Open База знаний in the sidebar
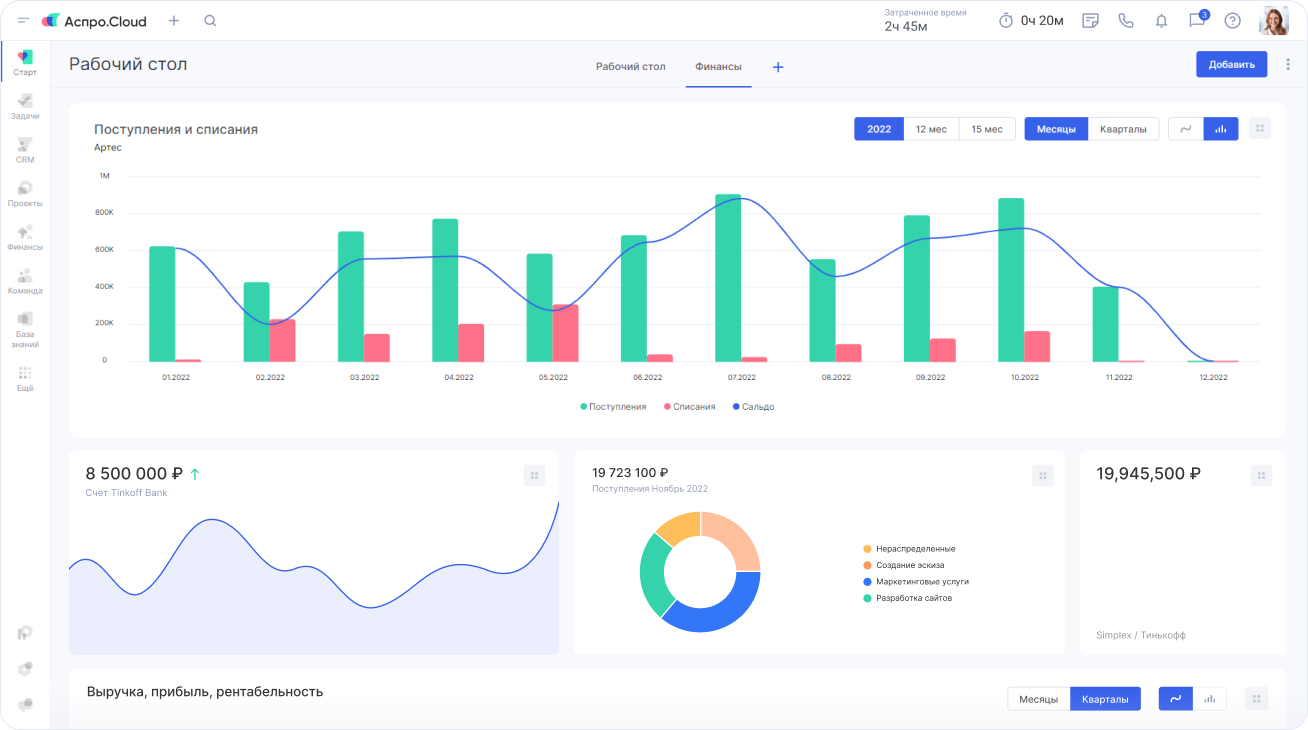The width and height of the screenshot is (1308, 730). click(x=25, y=329)
